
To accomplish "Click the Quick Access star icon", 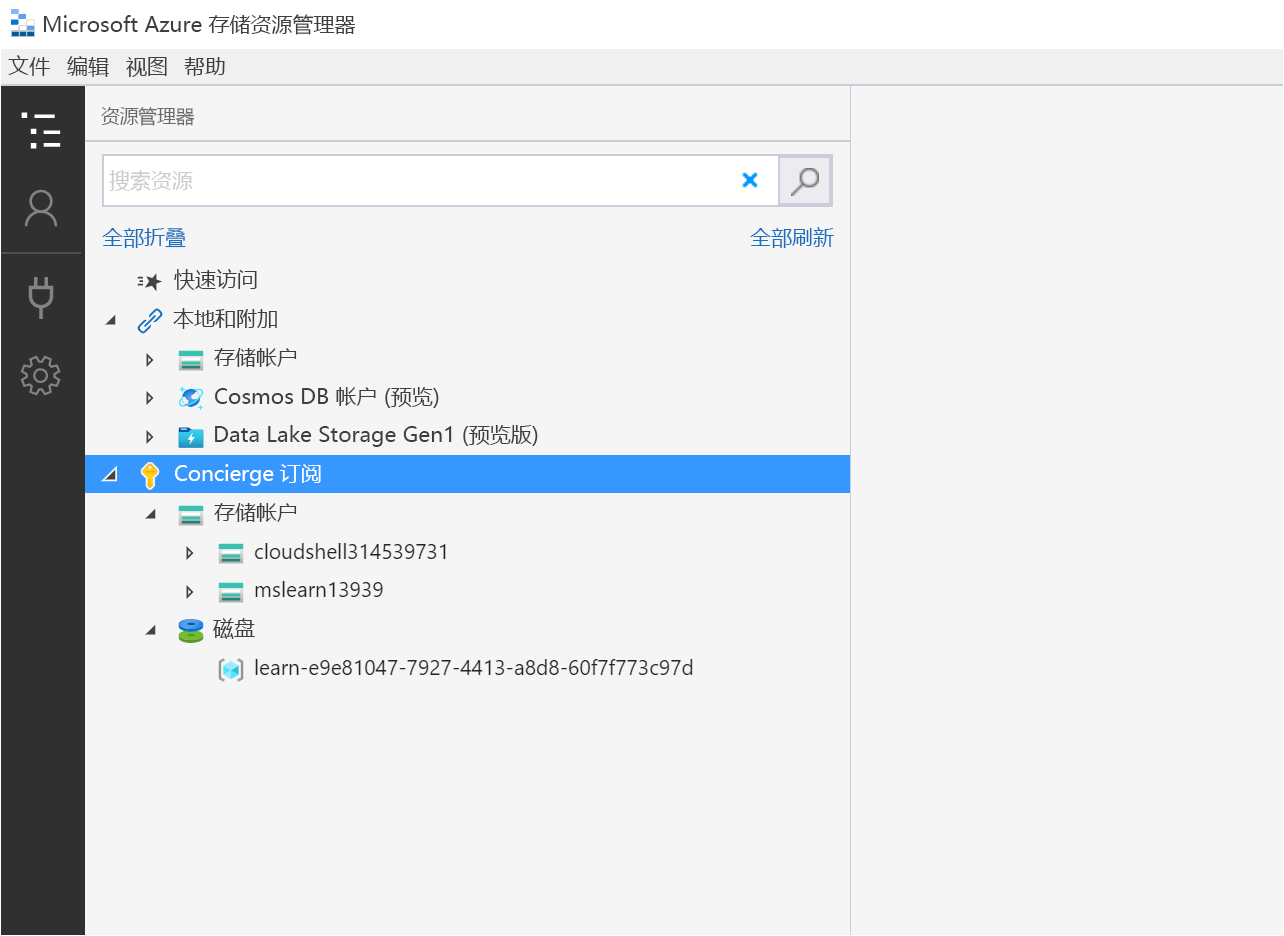I will tap(150, 281).
